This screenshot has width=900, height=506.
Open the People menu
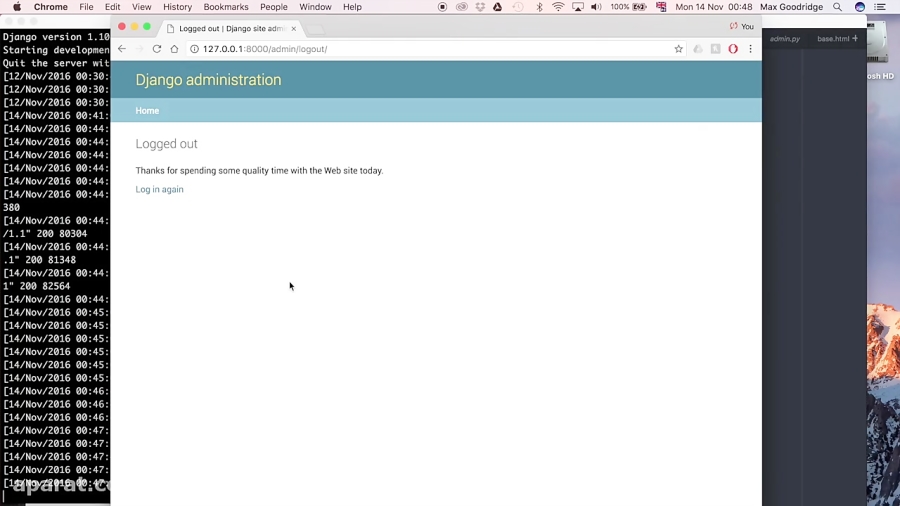tap(274, 7)
